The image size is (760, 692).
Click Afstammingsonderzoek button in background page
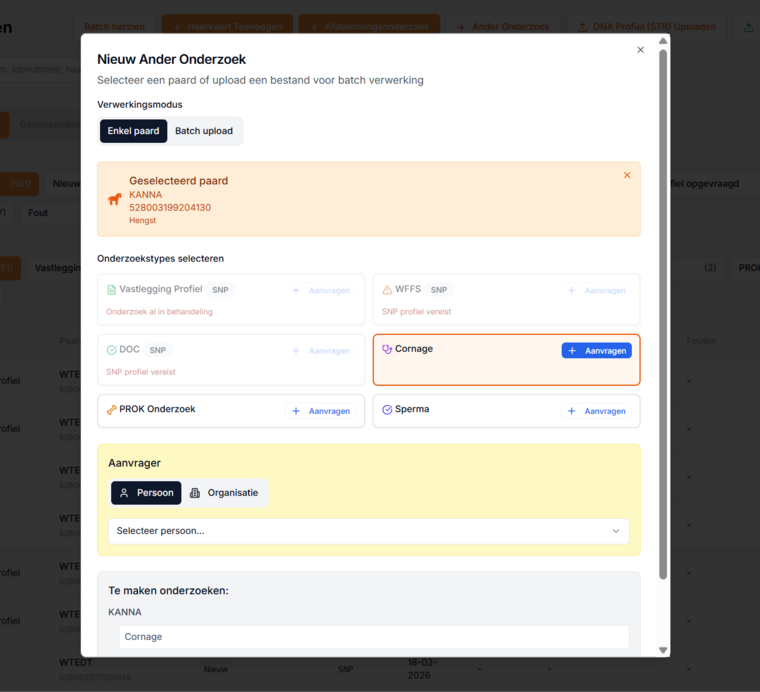pos(369,27)
